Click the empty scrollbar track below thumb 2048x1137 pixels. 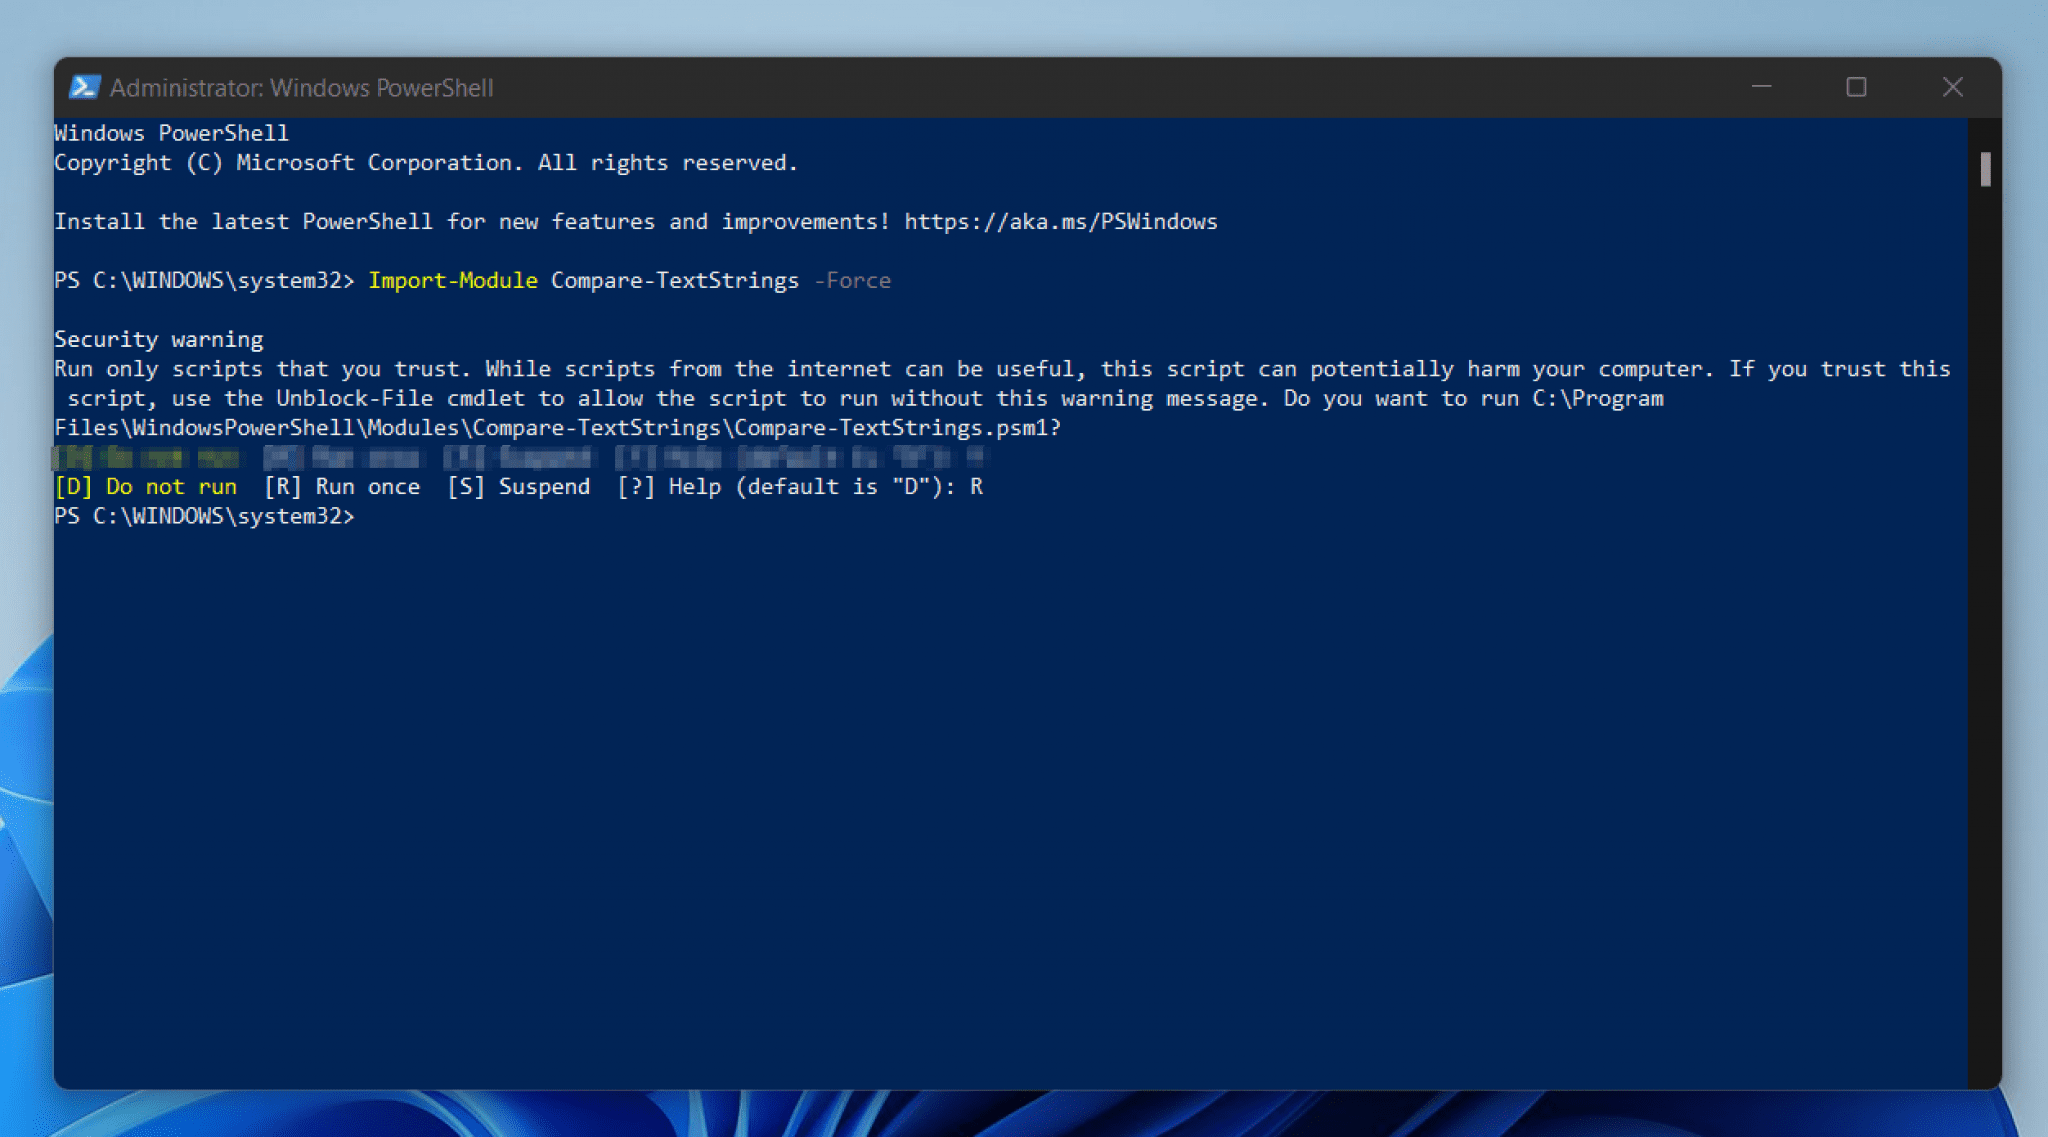pos(1985,640)
